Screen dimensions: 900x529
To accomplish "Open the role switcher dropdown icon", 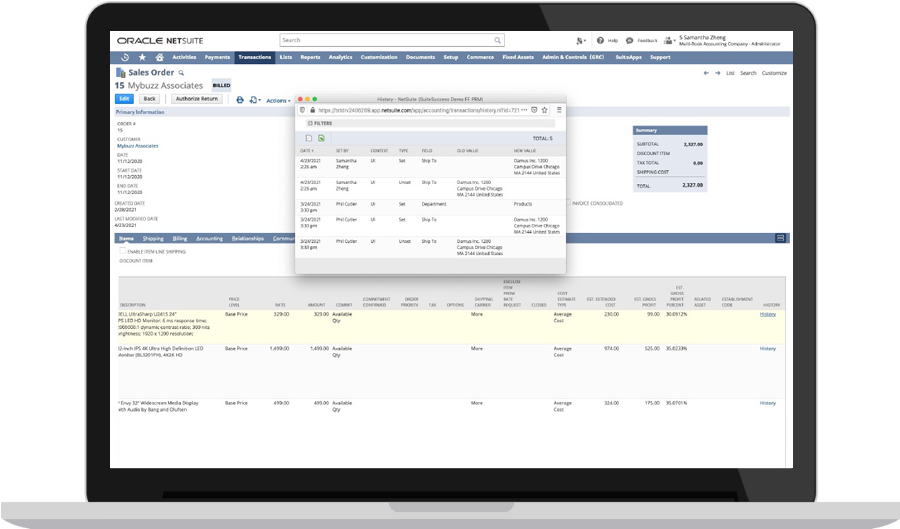I will pyautogui.click(x=669, y=41).
